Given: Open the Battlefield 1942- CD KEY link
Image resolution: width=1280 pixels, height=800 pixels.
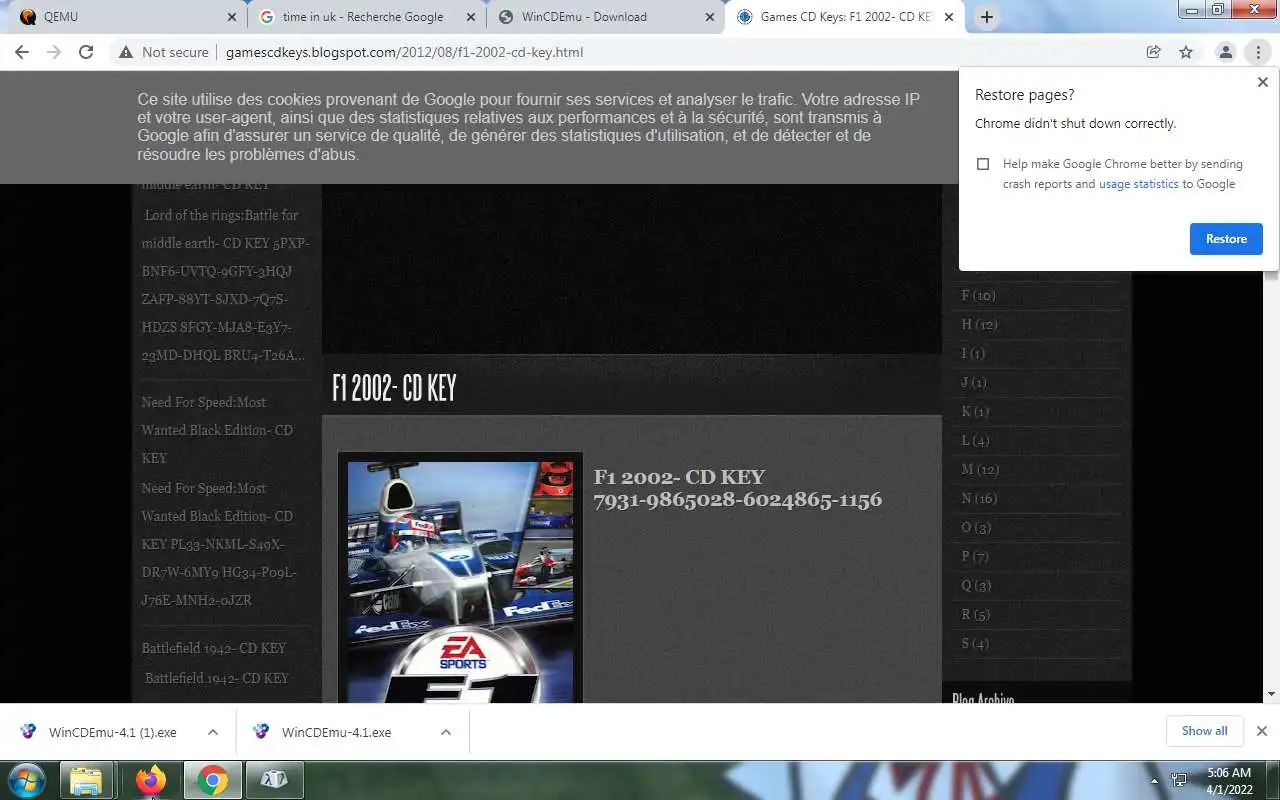Looking at the screenshot, I should (214, 648).
